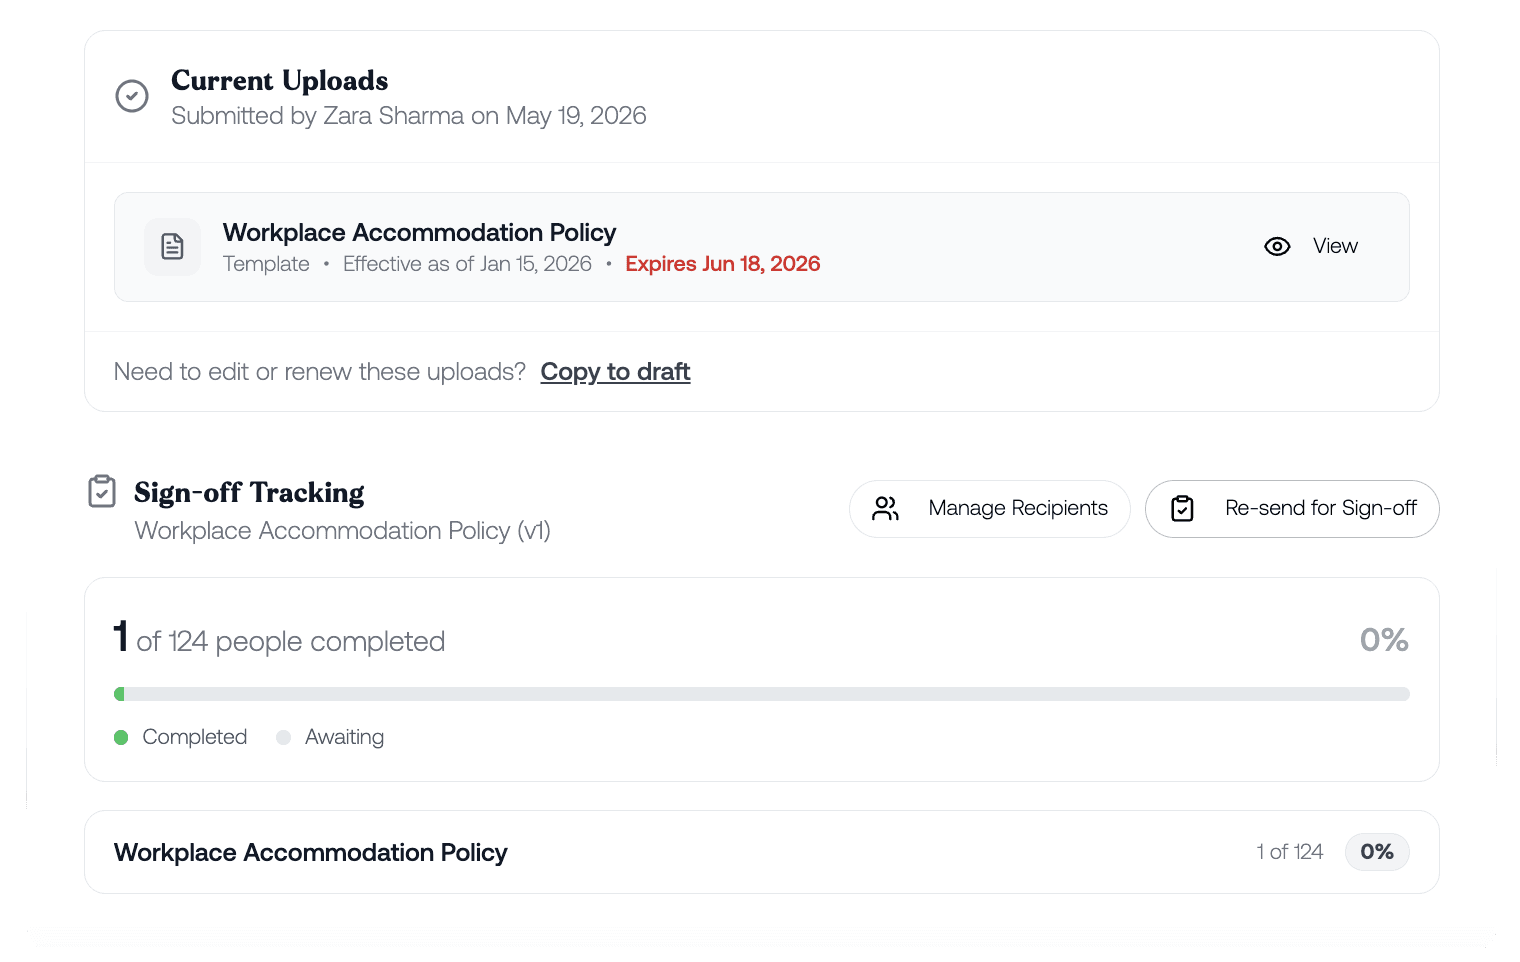Click the red Expires Jun 18, 2026 label

(x=723, y=264)
